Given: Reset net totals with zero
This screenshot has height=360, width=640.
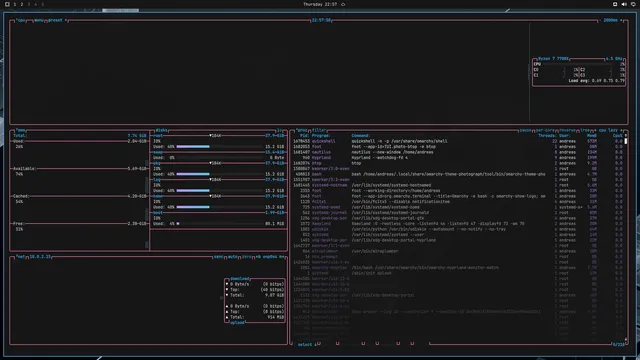Looking at the screenshot, I should 247,257.
